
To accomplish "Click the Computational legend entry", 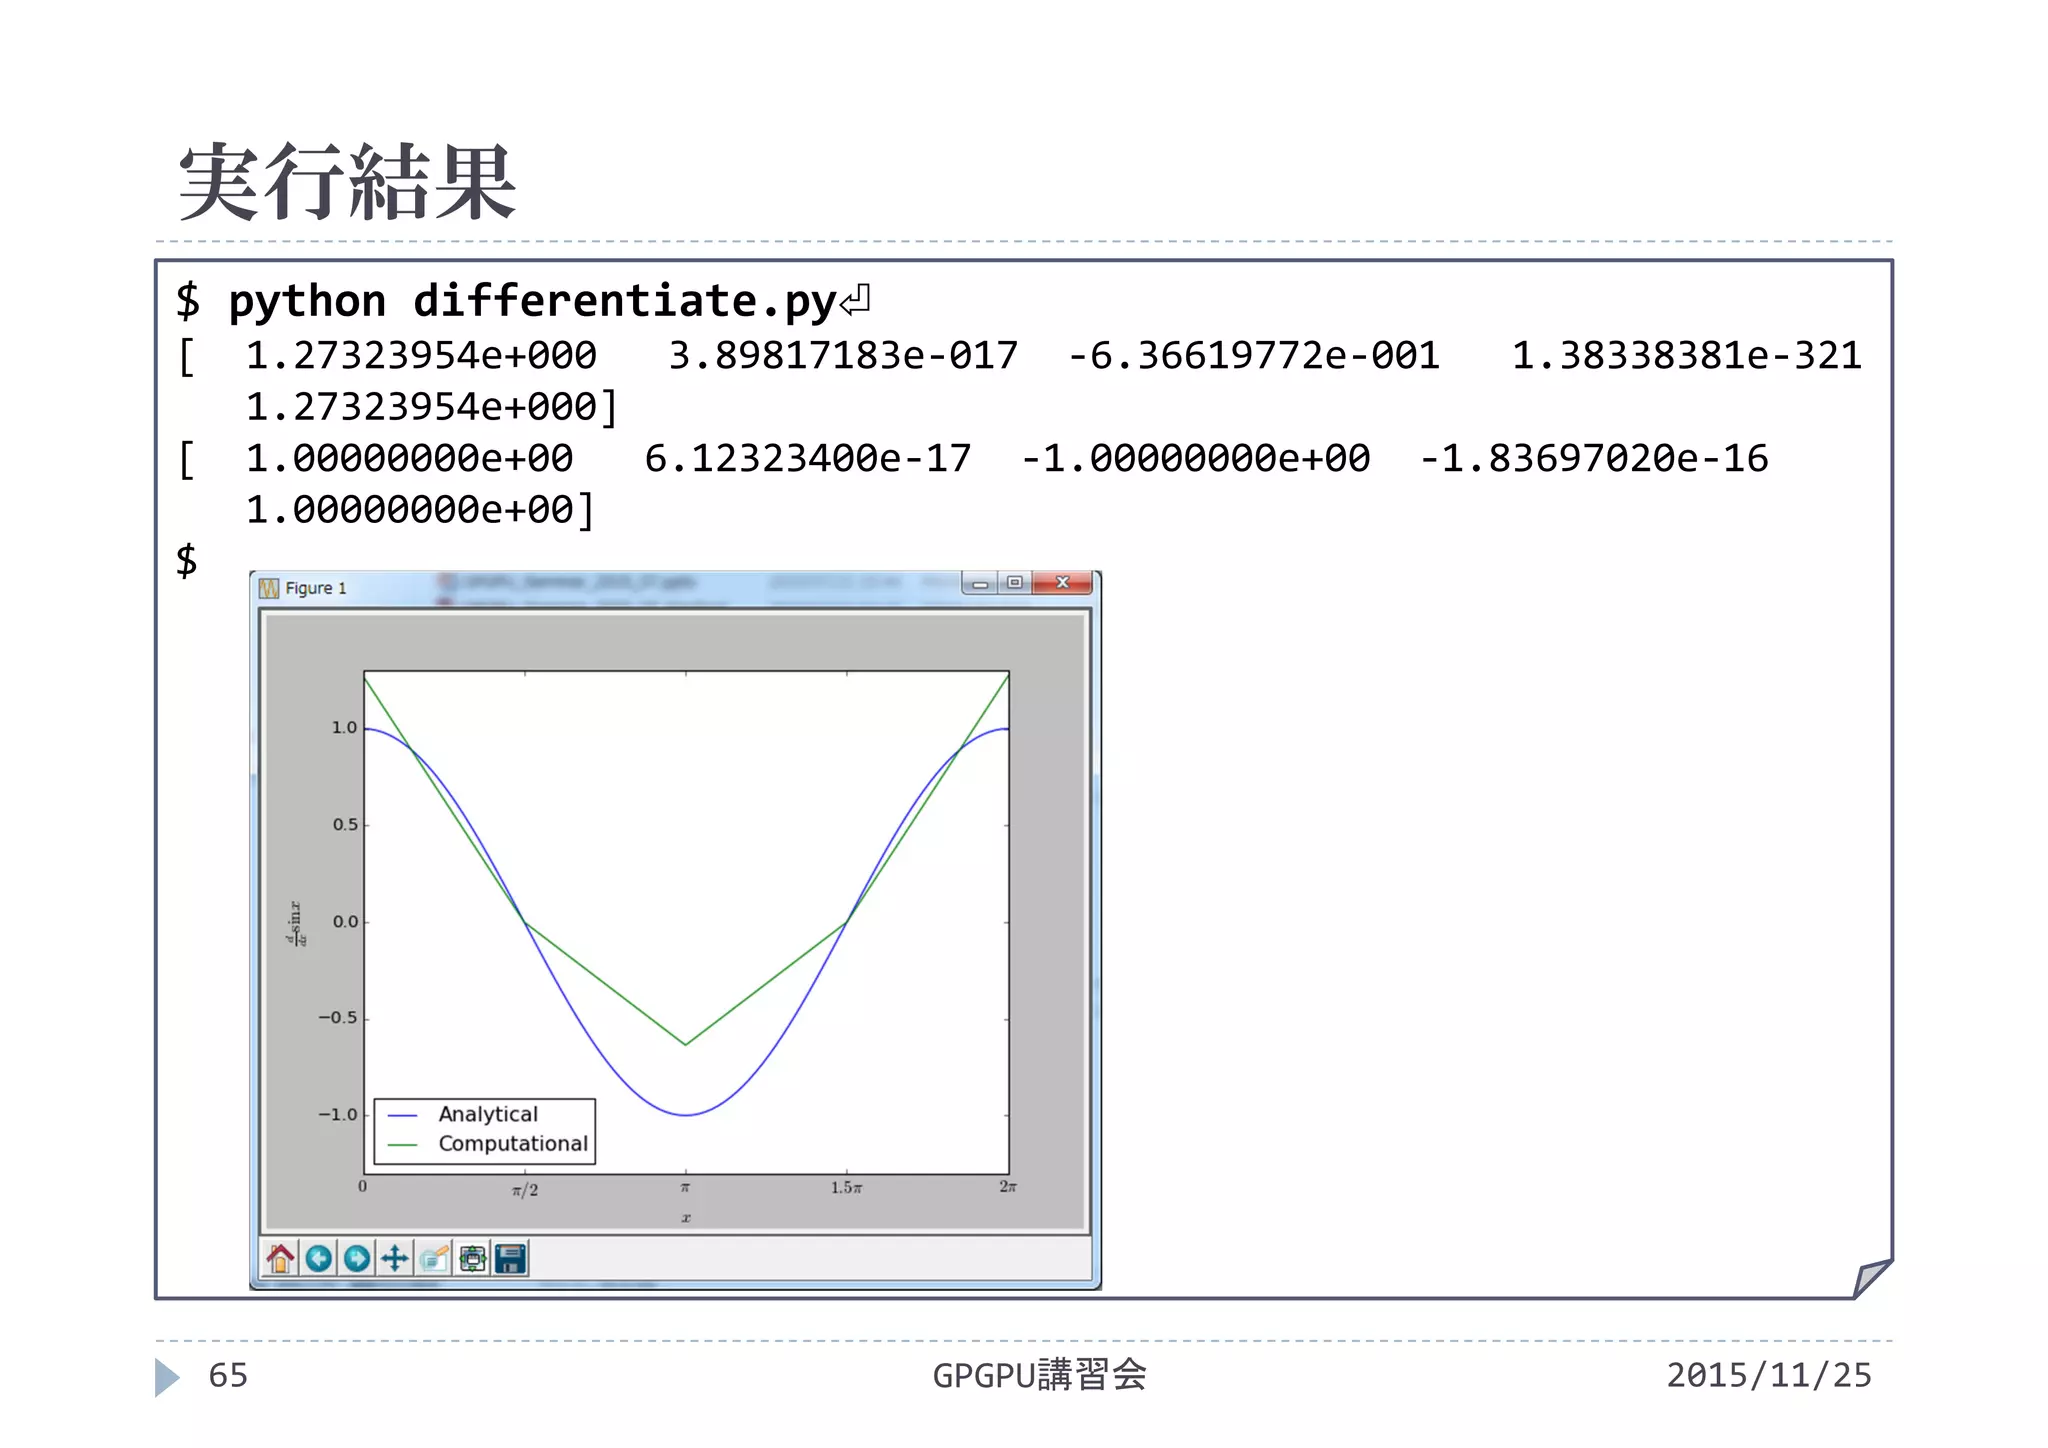I will [489, 1143].
